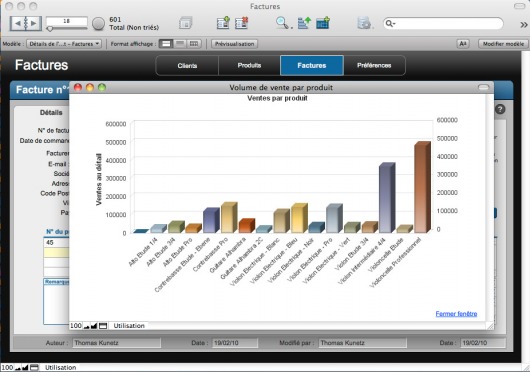This screenshot has width=530, height=372.
Task: Open the Find magnifier tool
Action: point(282,23)
